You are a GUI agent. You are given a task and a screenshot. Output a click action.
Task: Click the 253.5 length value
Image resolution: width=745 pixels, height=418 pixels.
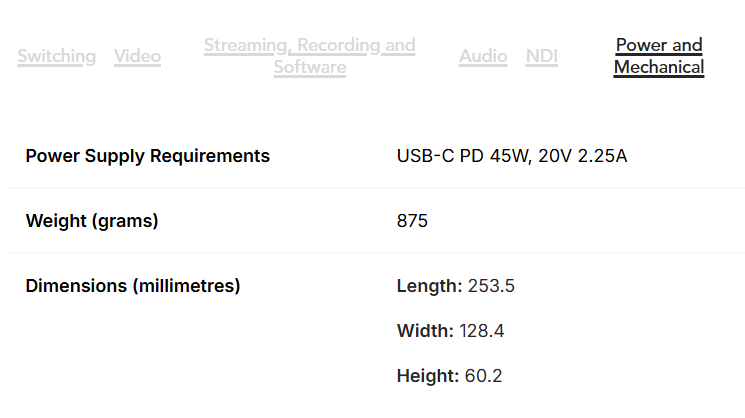491,286
